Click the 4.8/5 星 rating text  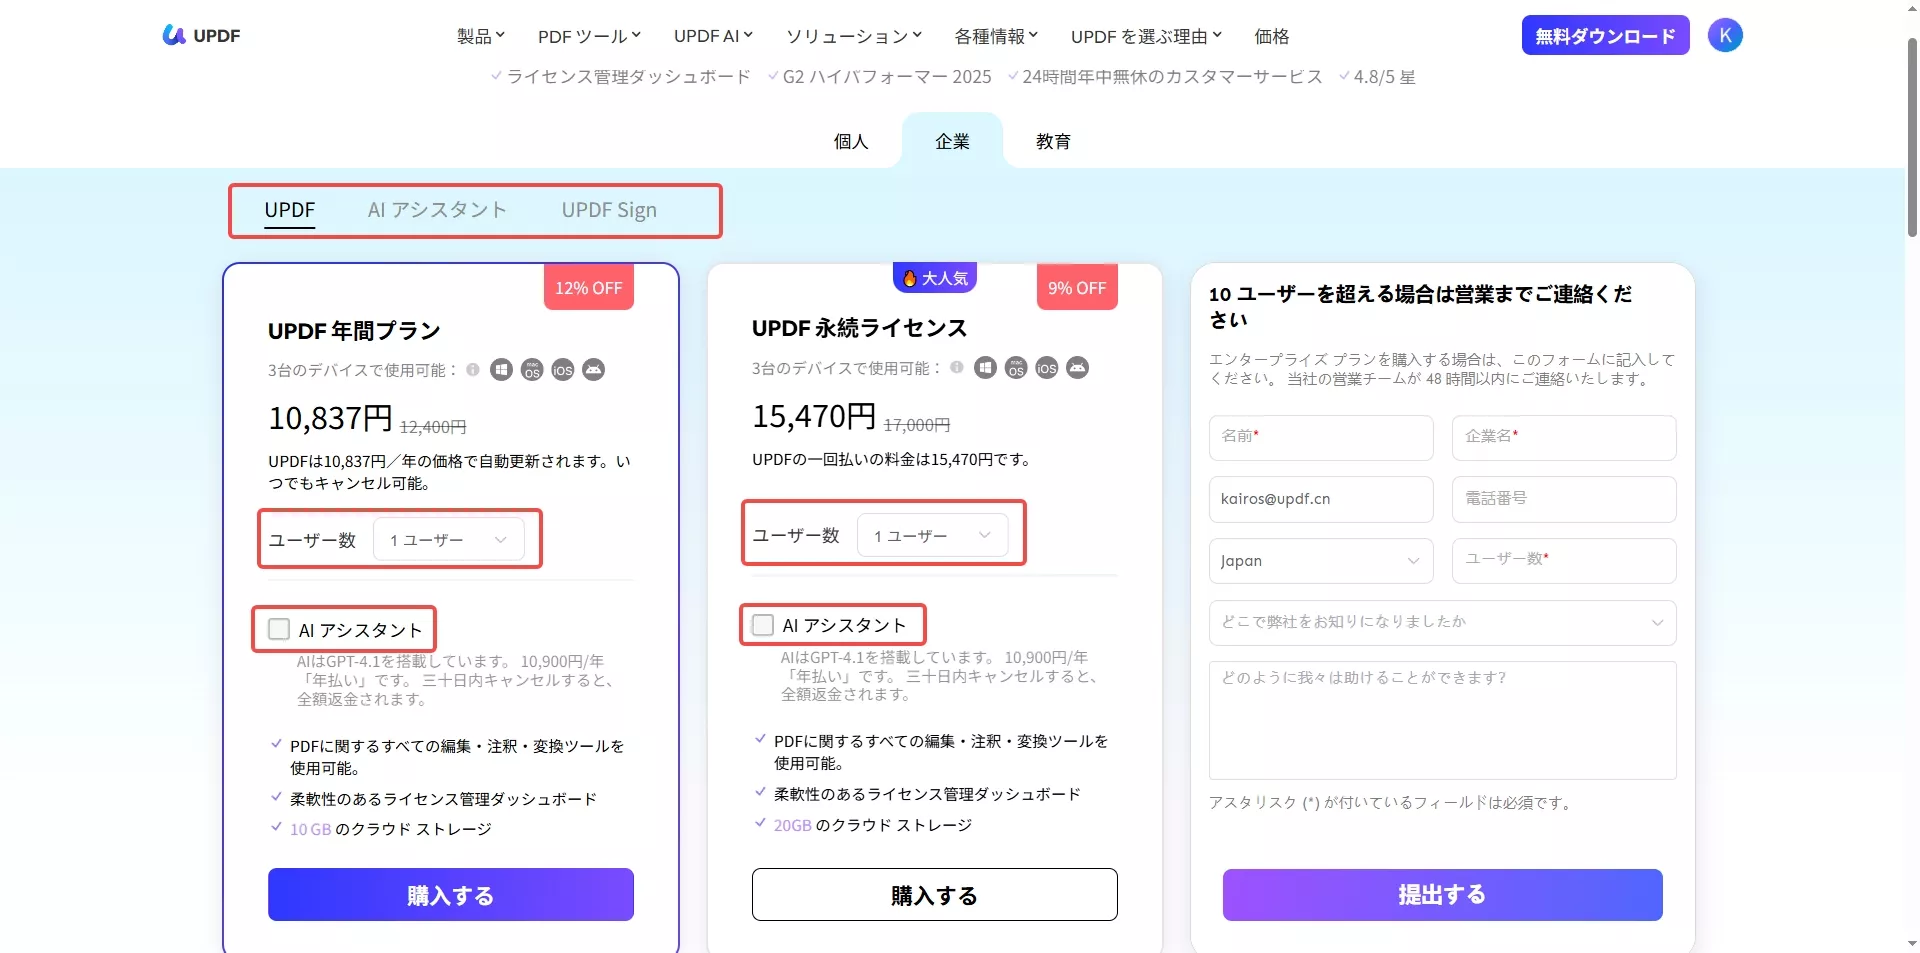[1385, 77]
